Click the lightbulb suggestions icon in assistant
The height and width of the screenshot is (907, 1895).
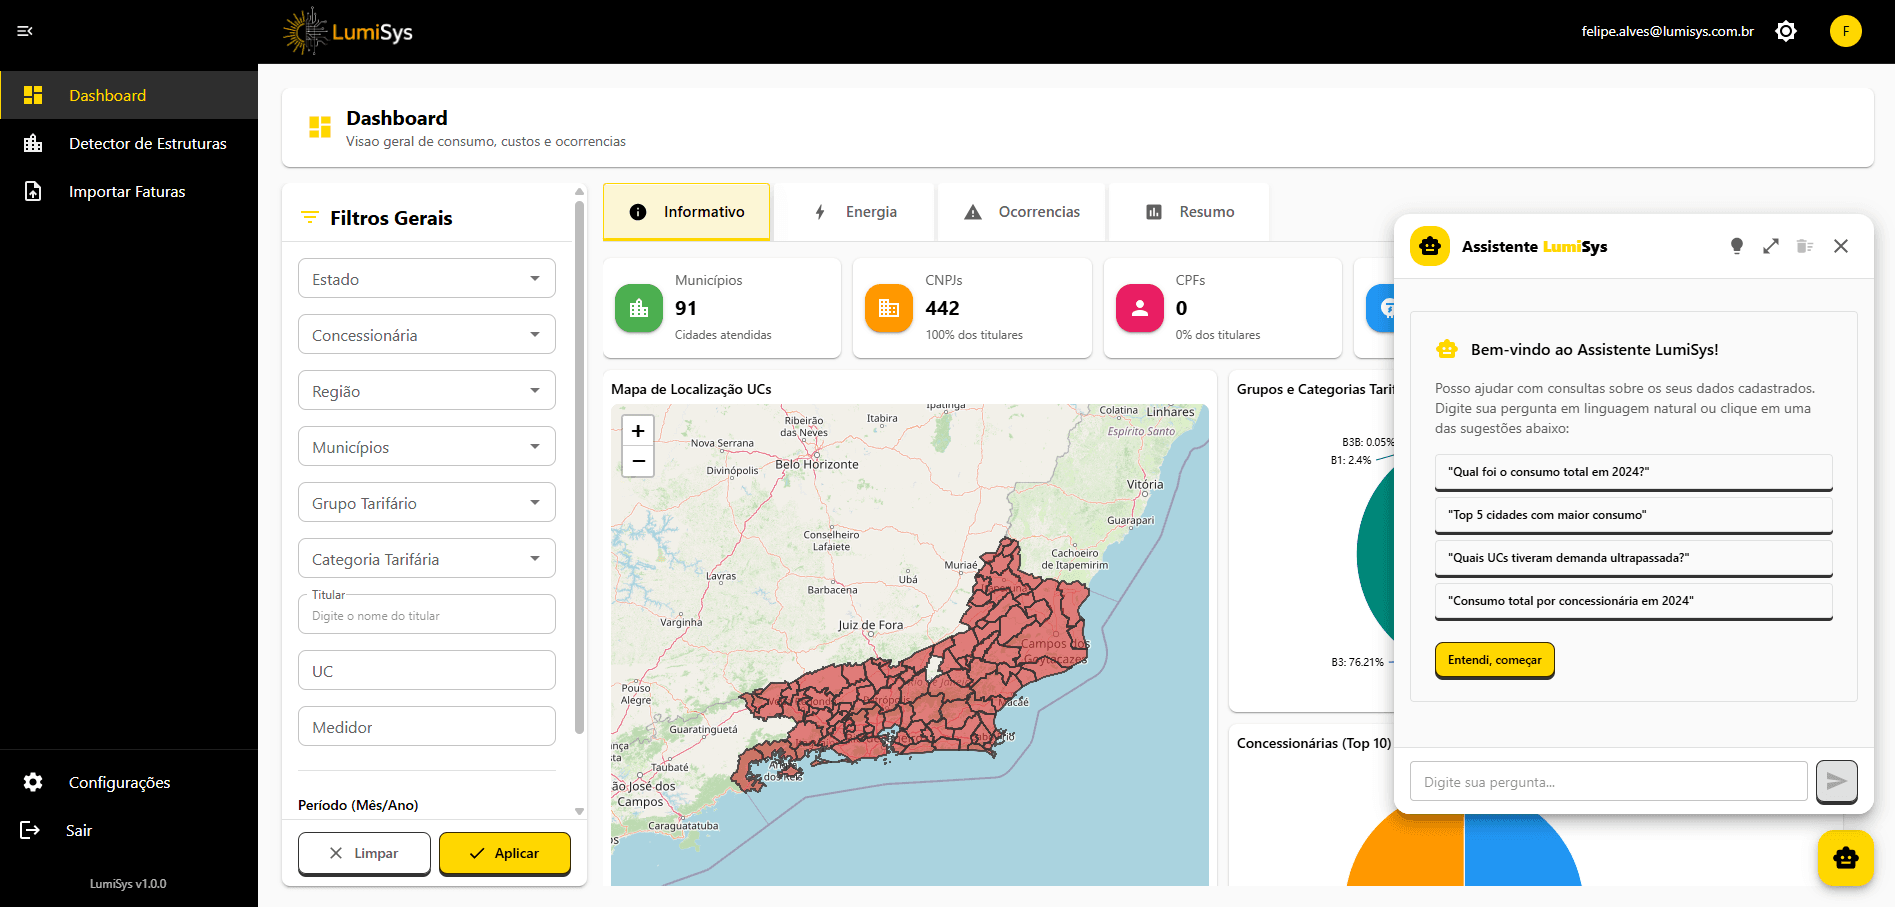pos(1736,246)
